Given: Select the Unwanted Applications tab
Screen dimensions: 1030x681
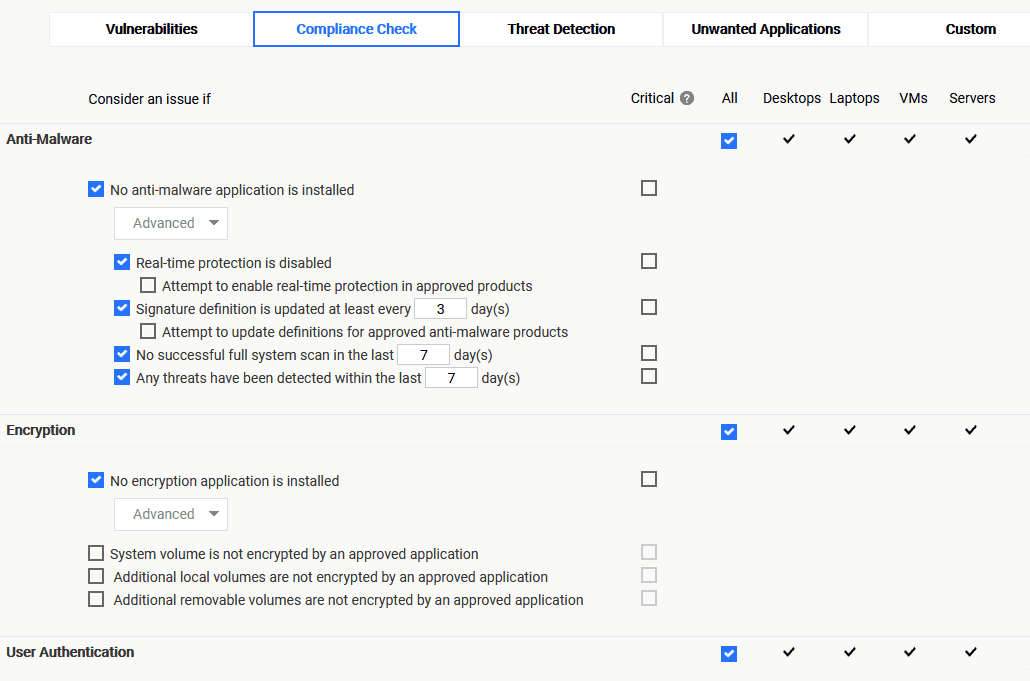Looking at the screenshot, I should (765, 29).
